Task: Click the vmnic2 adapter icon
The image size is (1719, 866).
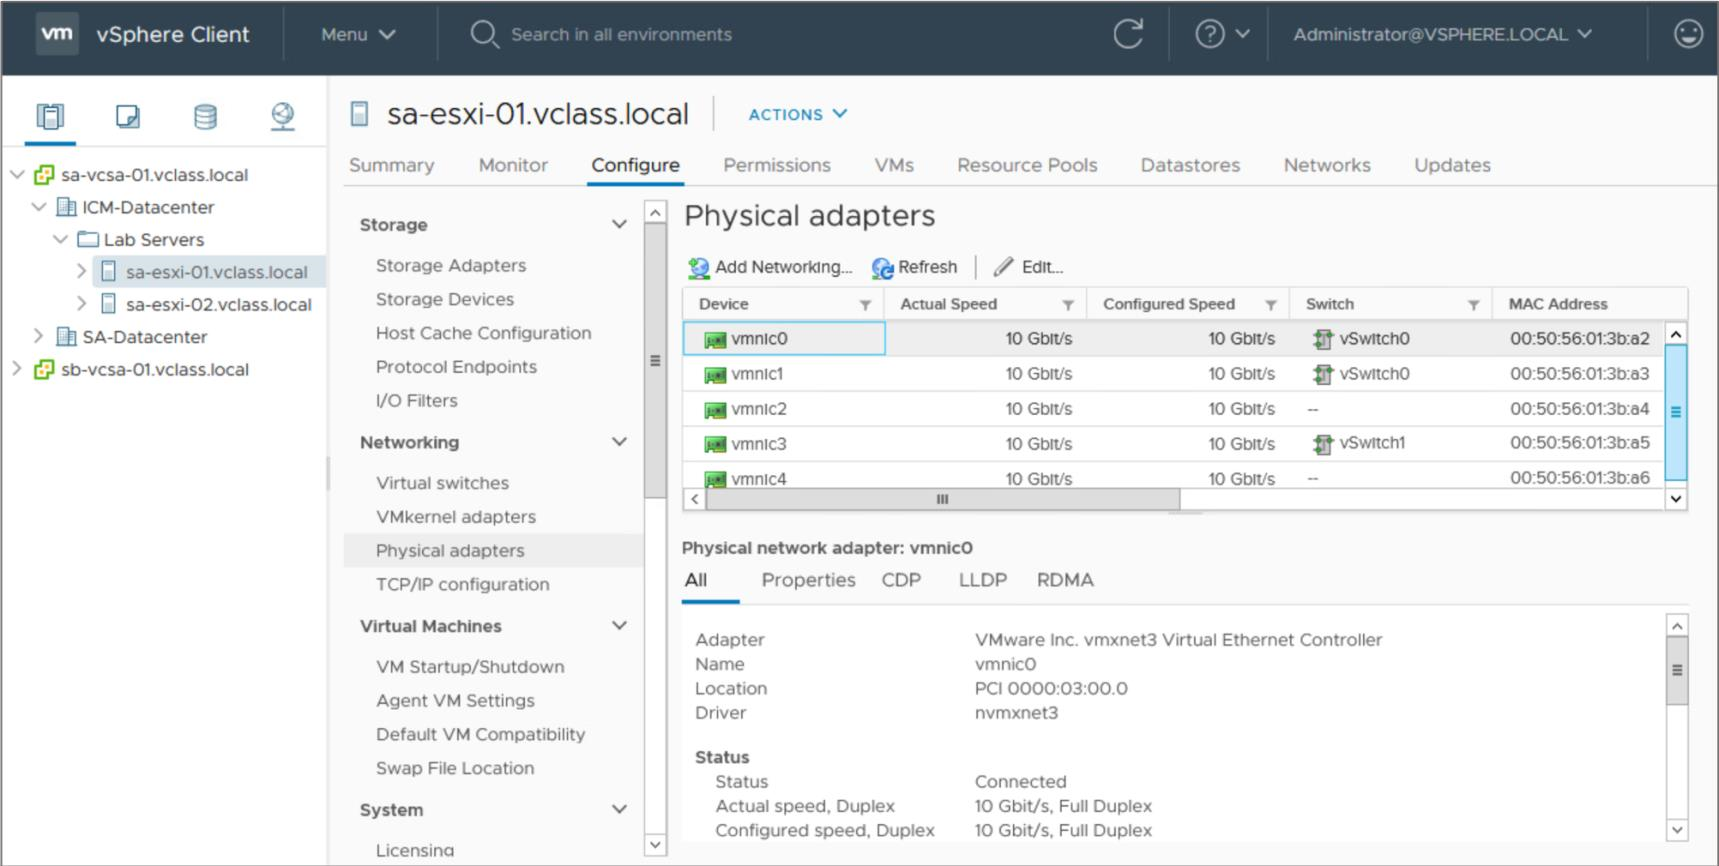Action: coord(715,410)
